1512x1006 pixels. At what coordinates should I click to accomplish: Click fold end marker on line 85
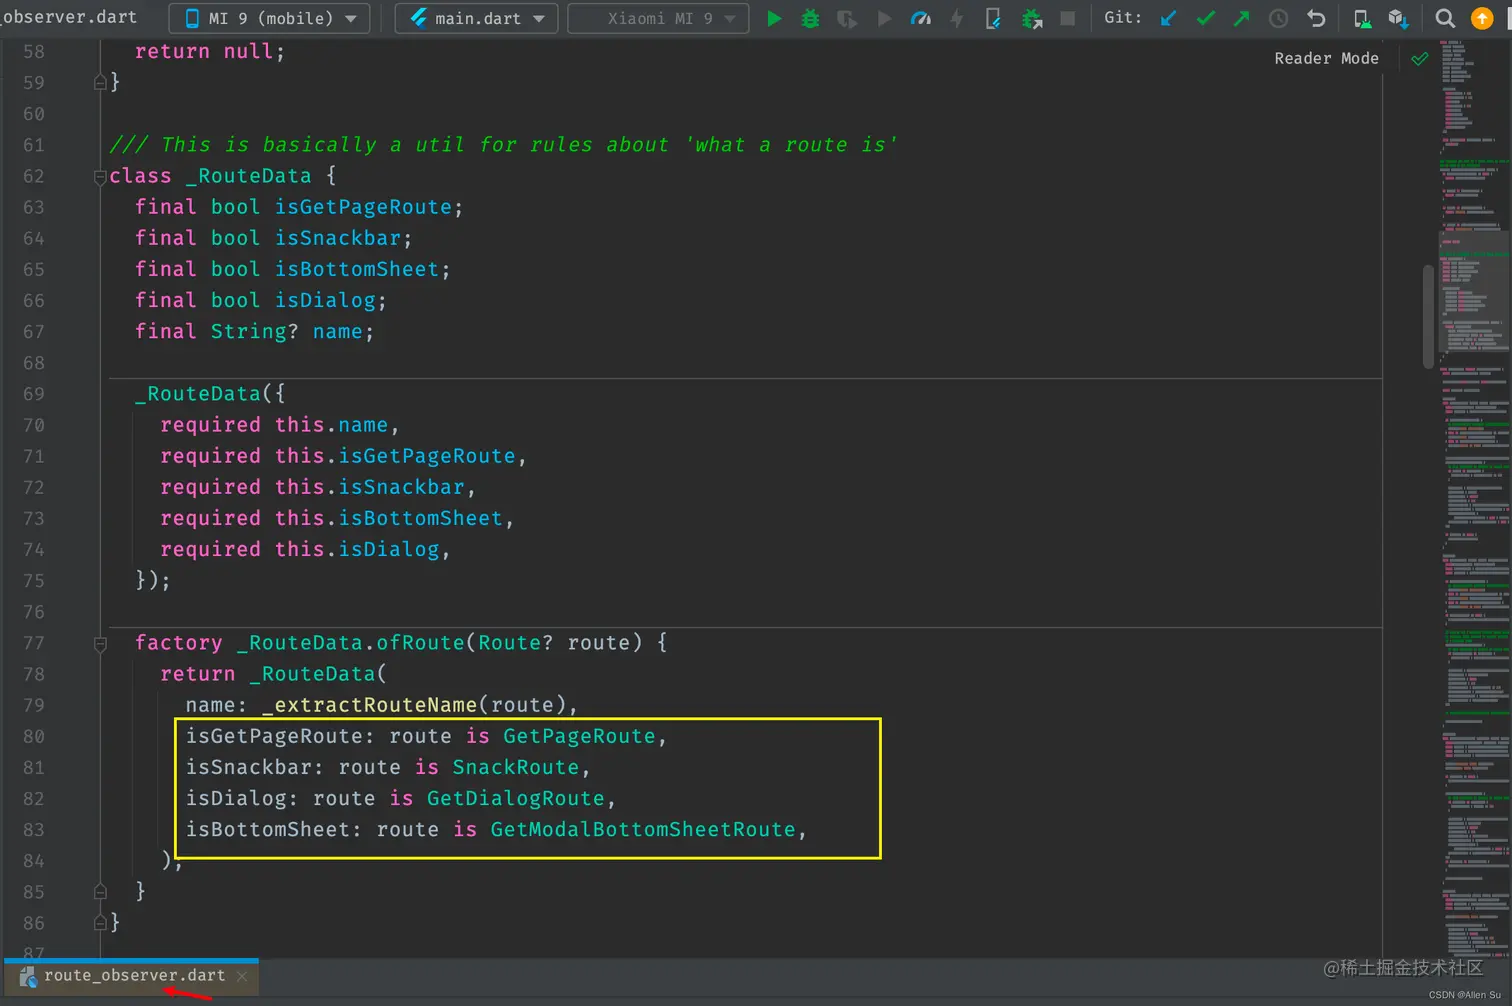coord(100,891)
